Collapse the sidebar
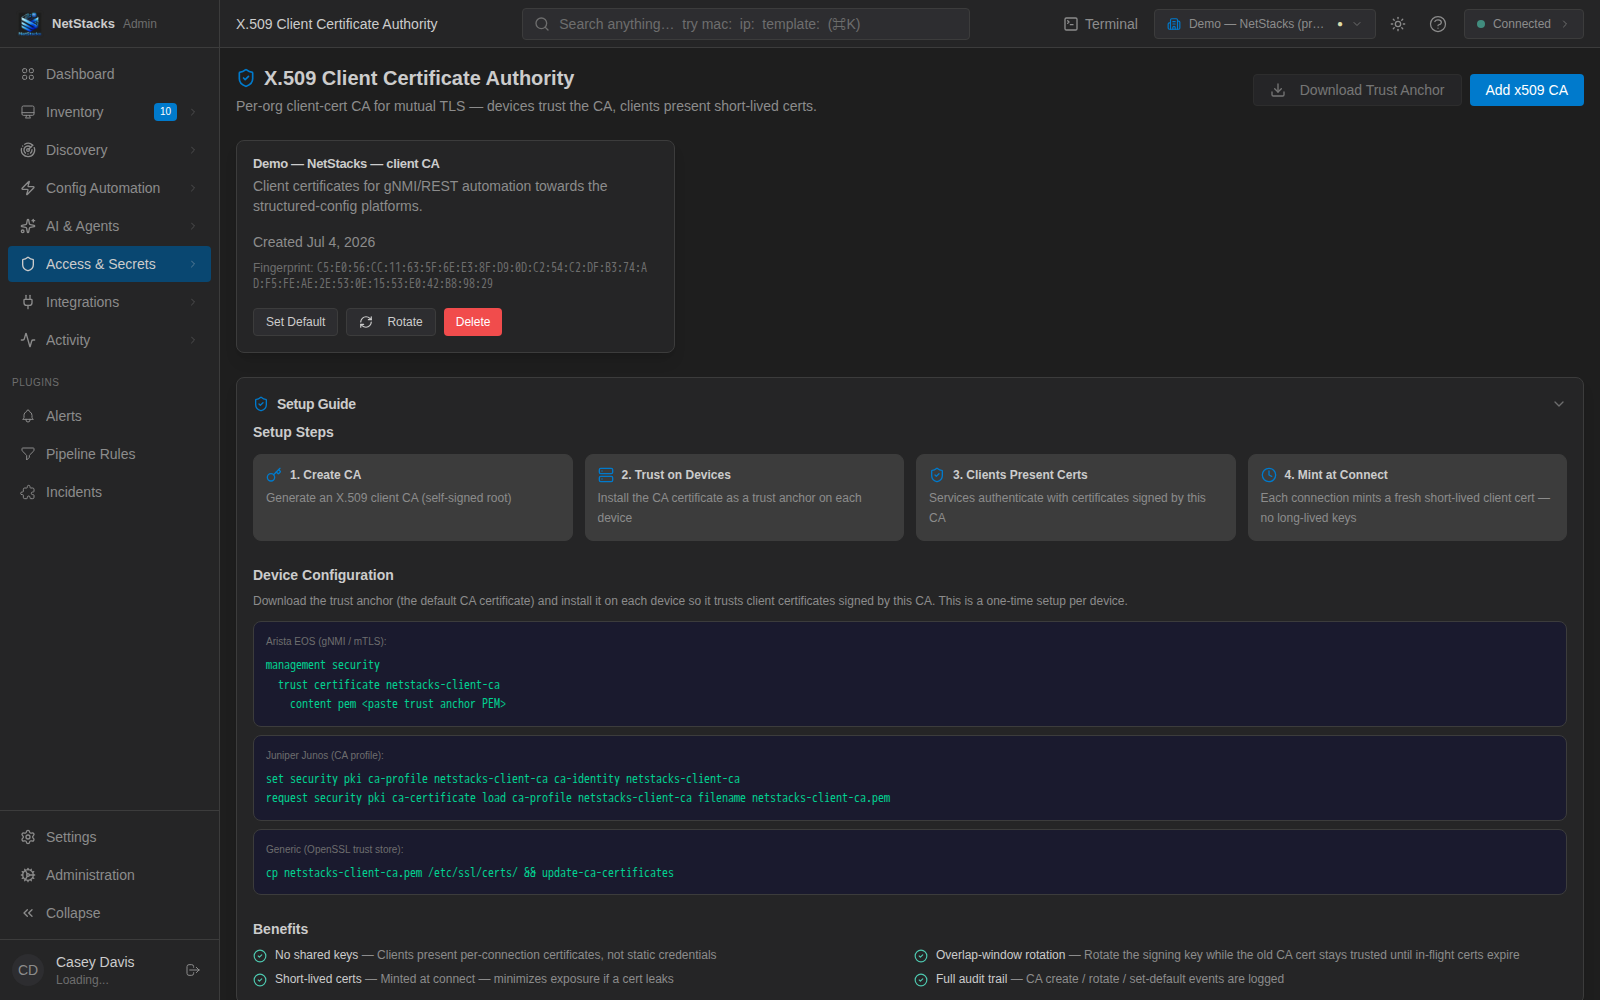 (x=109, y=913)
